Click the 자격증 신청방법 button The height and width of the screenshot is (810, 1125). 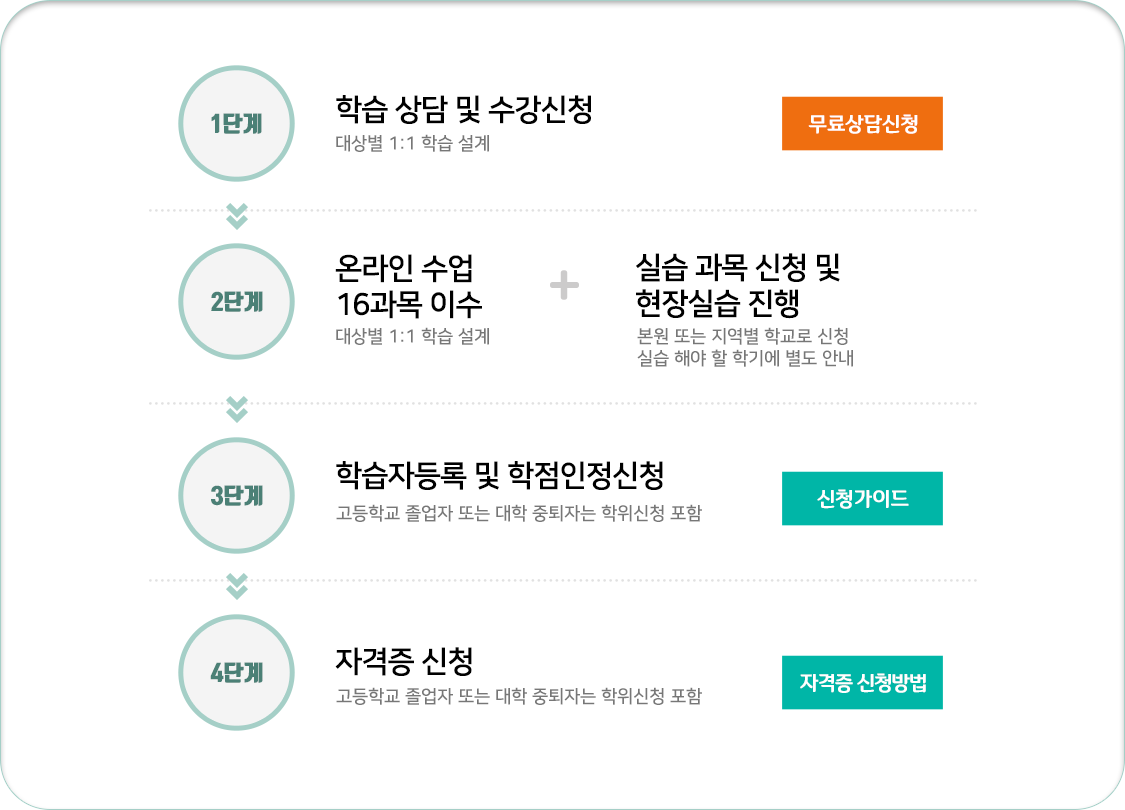(862, 682)
